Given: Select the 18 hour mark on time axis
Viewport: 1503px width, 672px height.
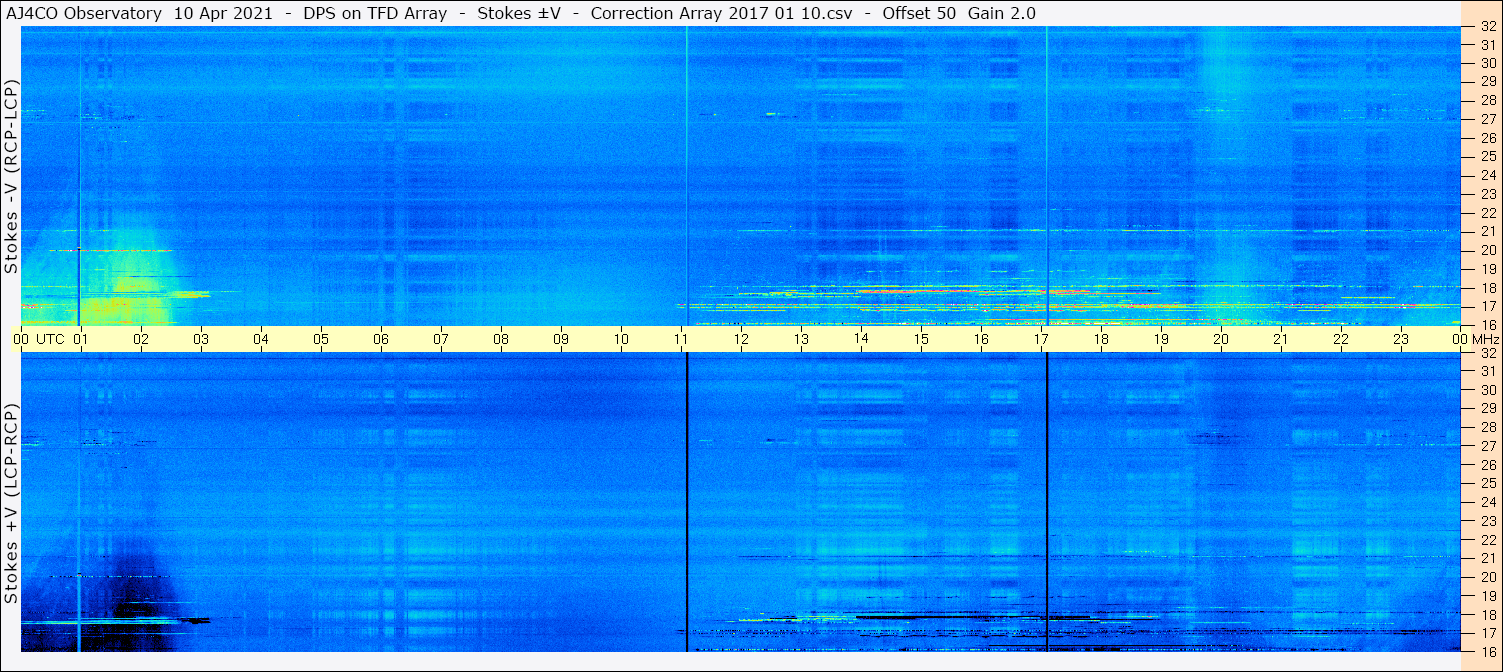Looking at the screenshot, I should coord(1101,339).
